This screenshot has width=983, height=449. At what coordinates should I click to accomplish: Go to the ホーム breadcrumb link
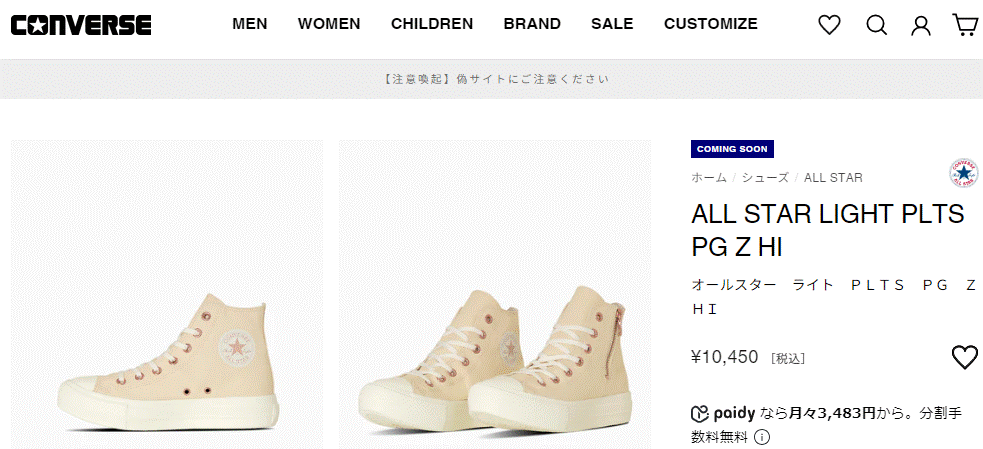709,178
